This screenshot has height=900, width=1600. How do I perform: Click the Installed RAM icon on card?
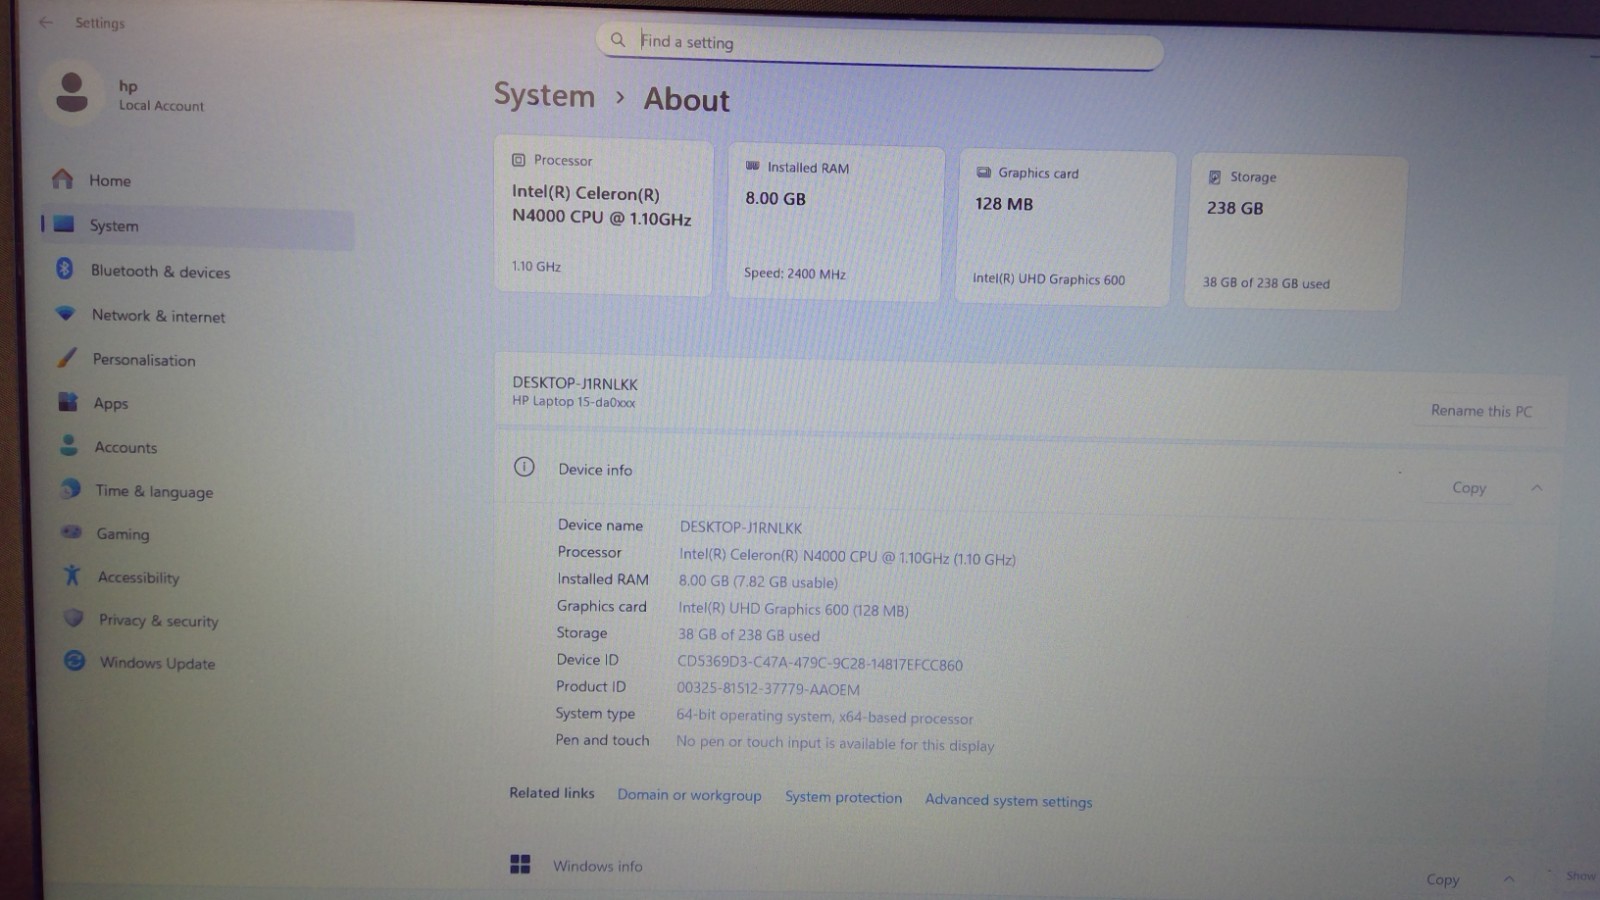tap(752, 166)
